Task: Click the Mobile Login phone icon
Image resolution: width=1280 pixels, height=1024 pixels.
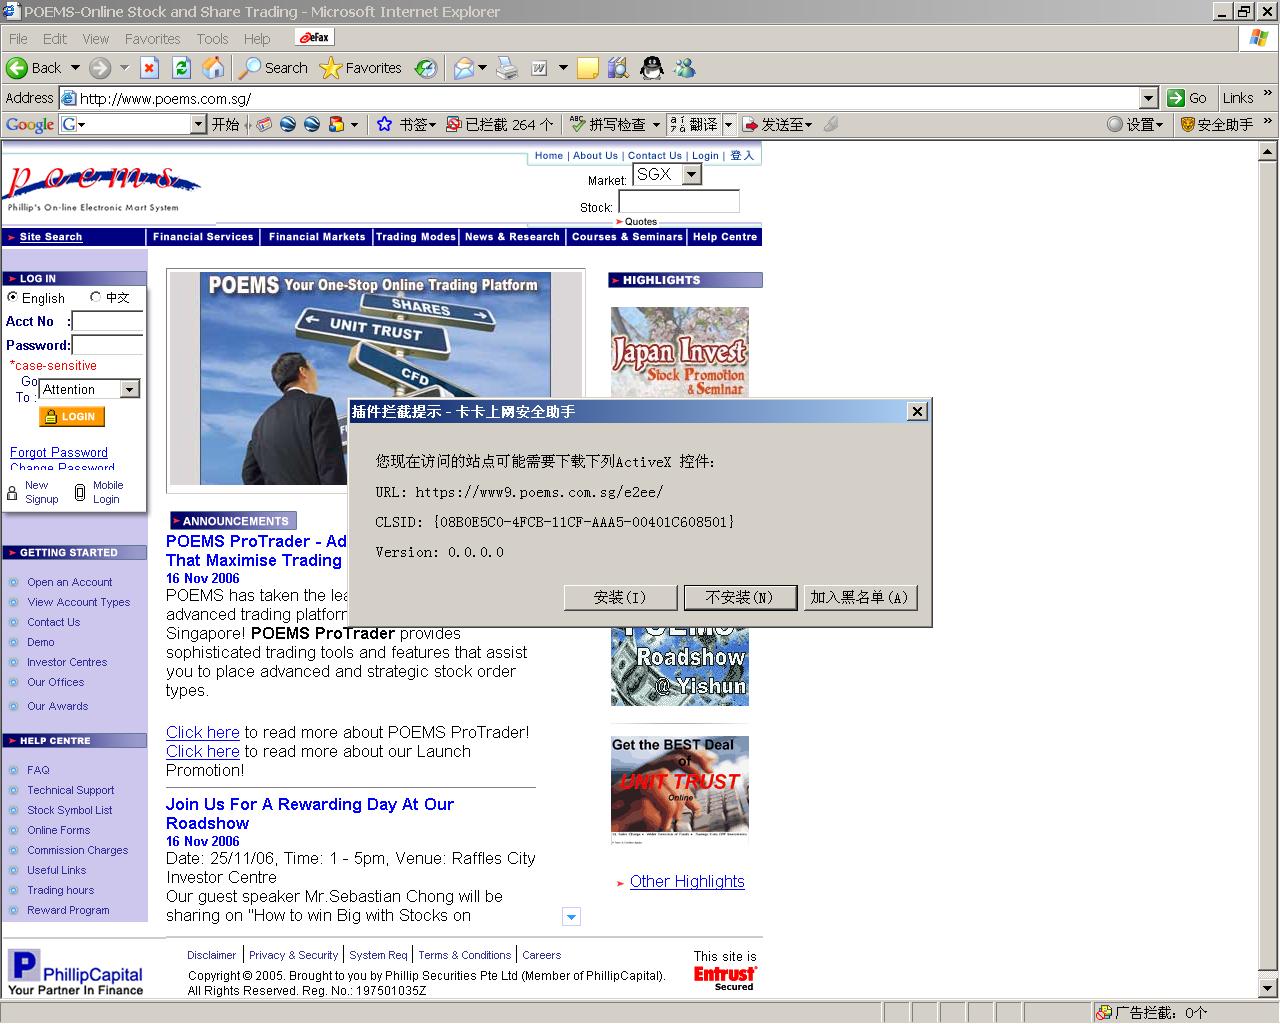Action: pos(80,492)
